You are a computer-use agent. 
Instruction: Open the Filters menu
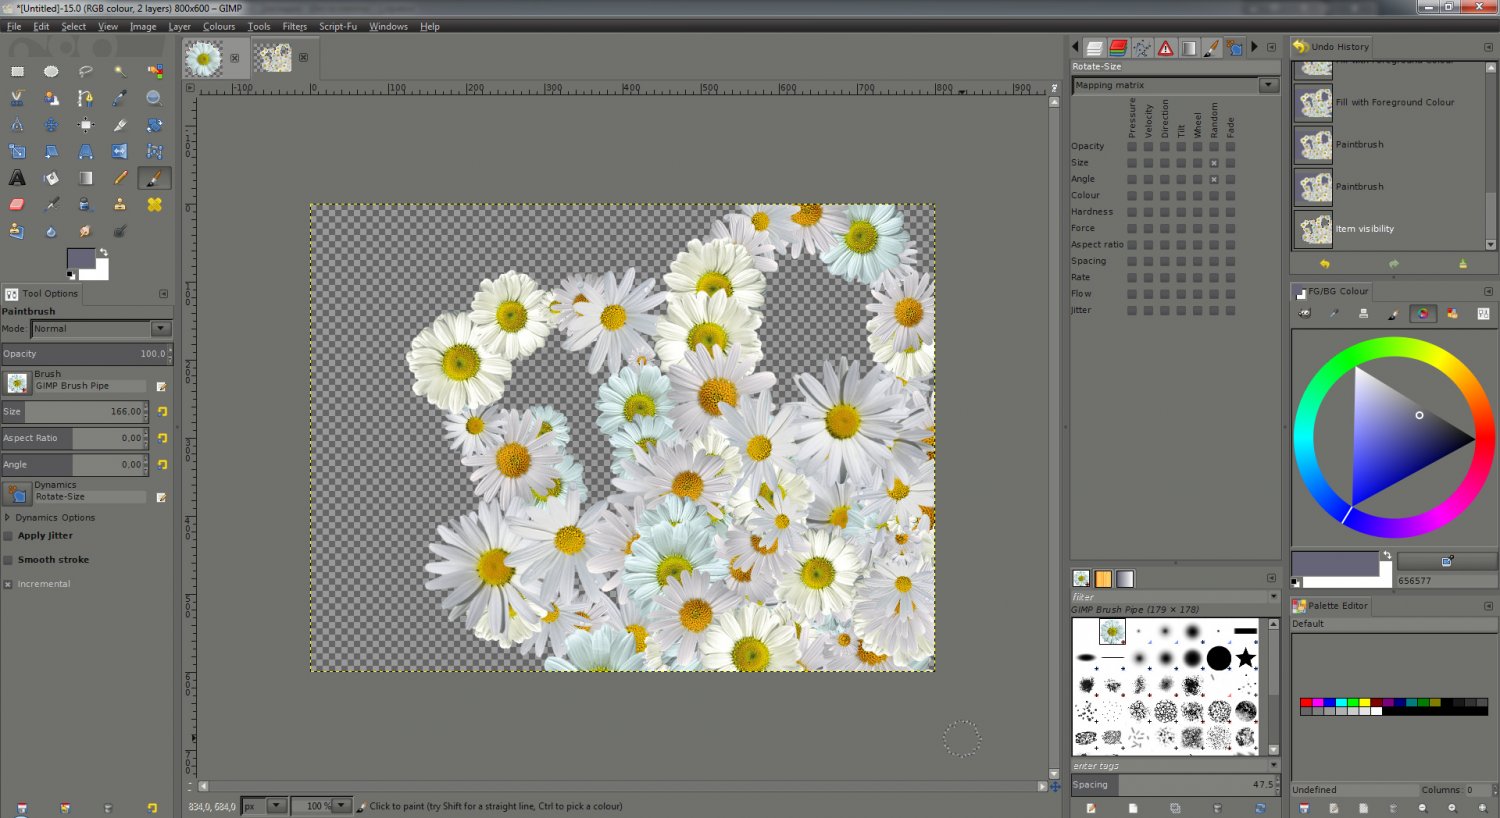tap(295, 26)
